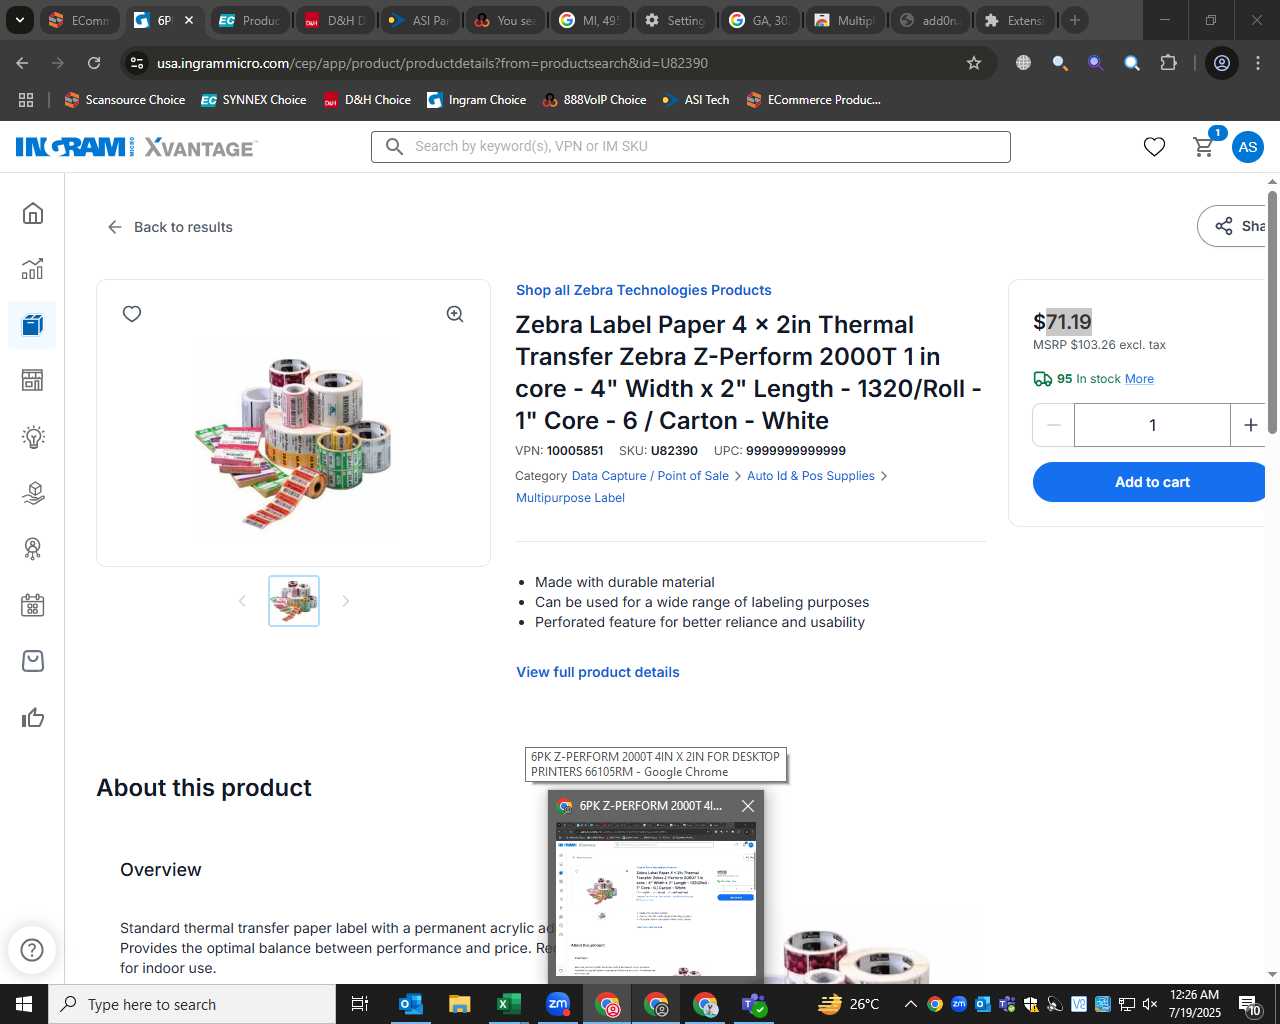Open Outlook from the taskbar

click(410, 1004)
